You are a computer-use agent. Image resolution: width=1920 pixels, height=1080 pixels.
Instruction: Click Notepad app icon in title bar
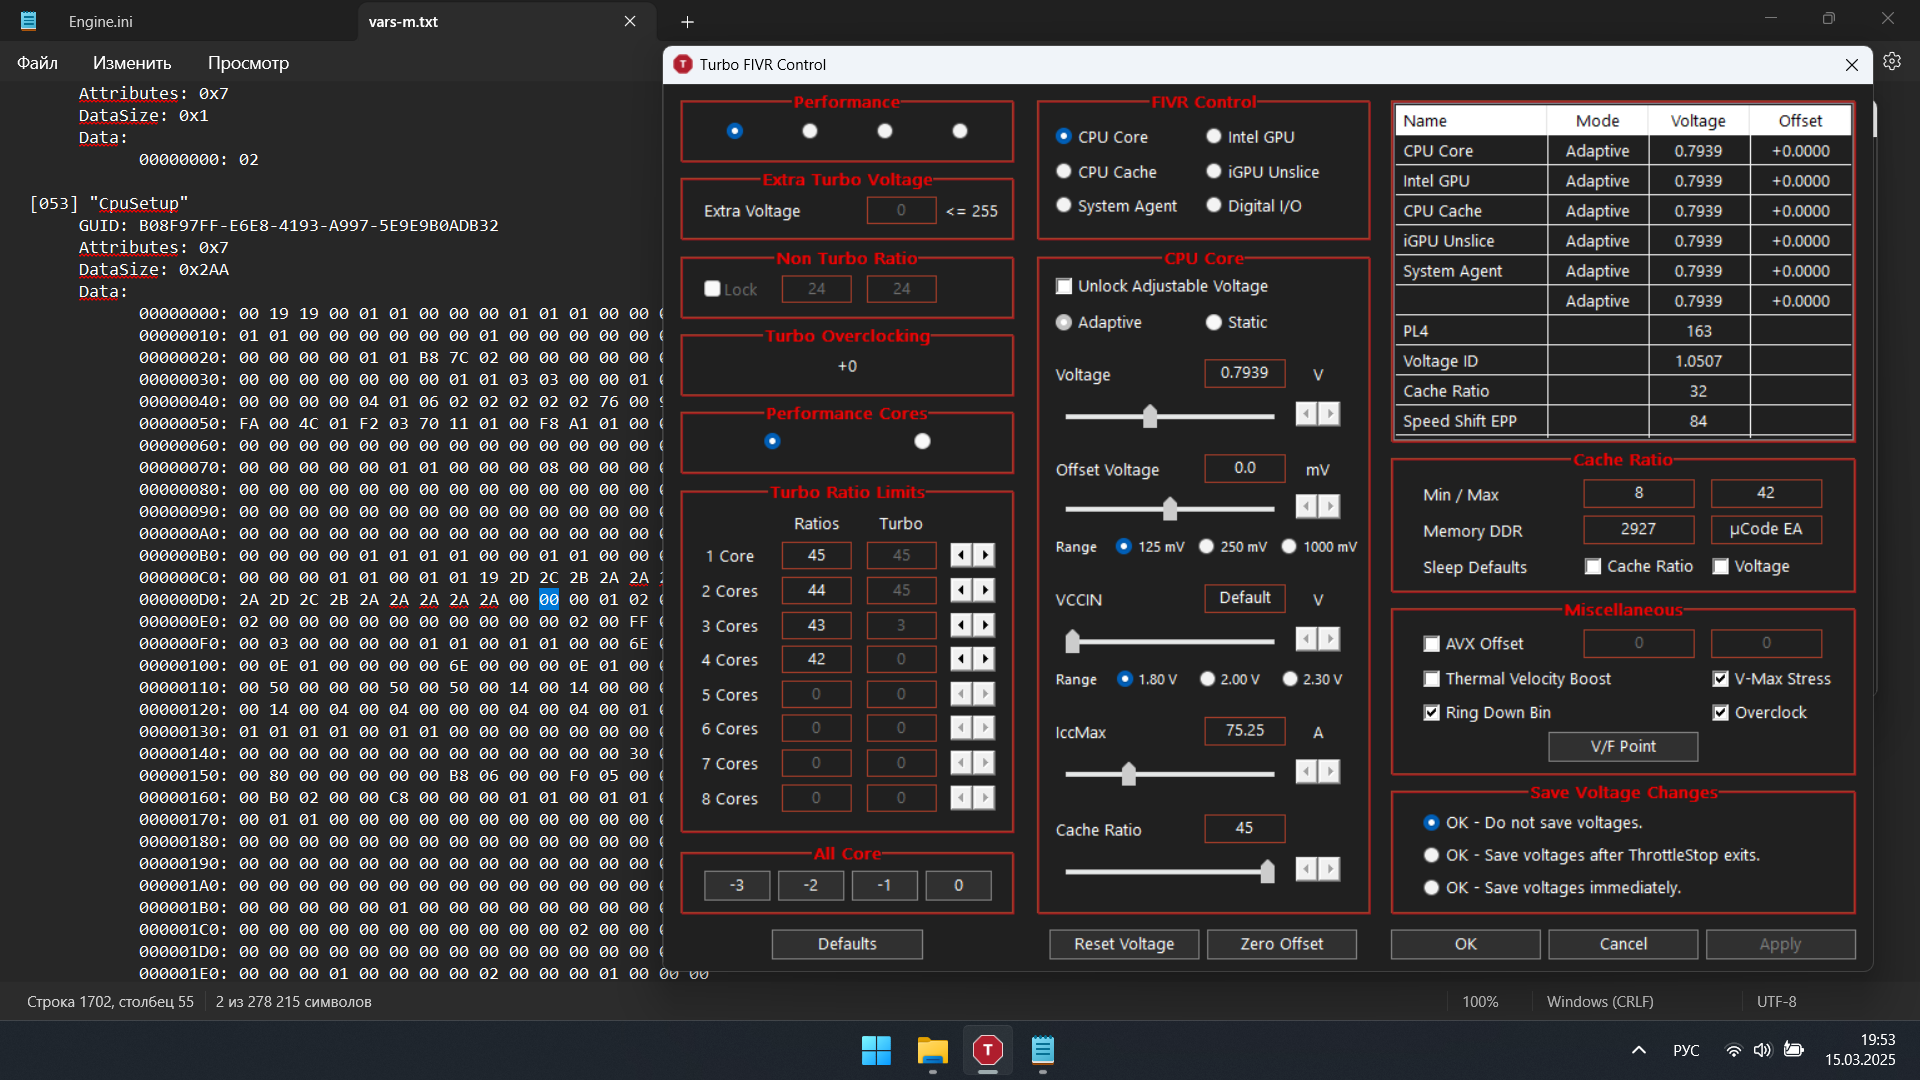point(28,21)
